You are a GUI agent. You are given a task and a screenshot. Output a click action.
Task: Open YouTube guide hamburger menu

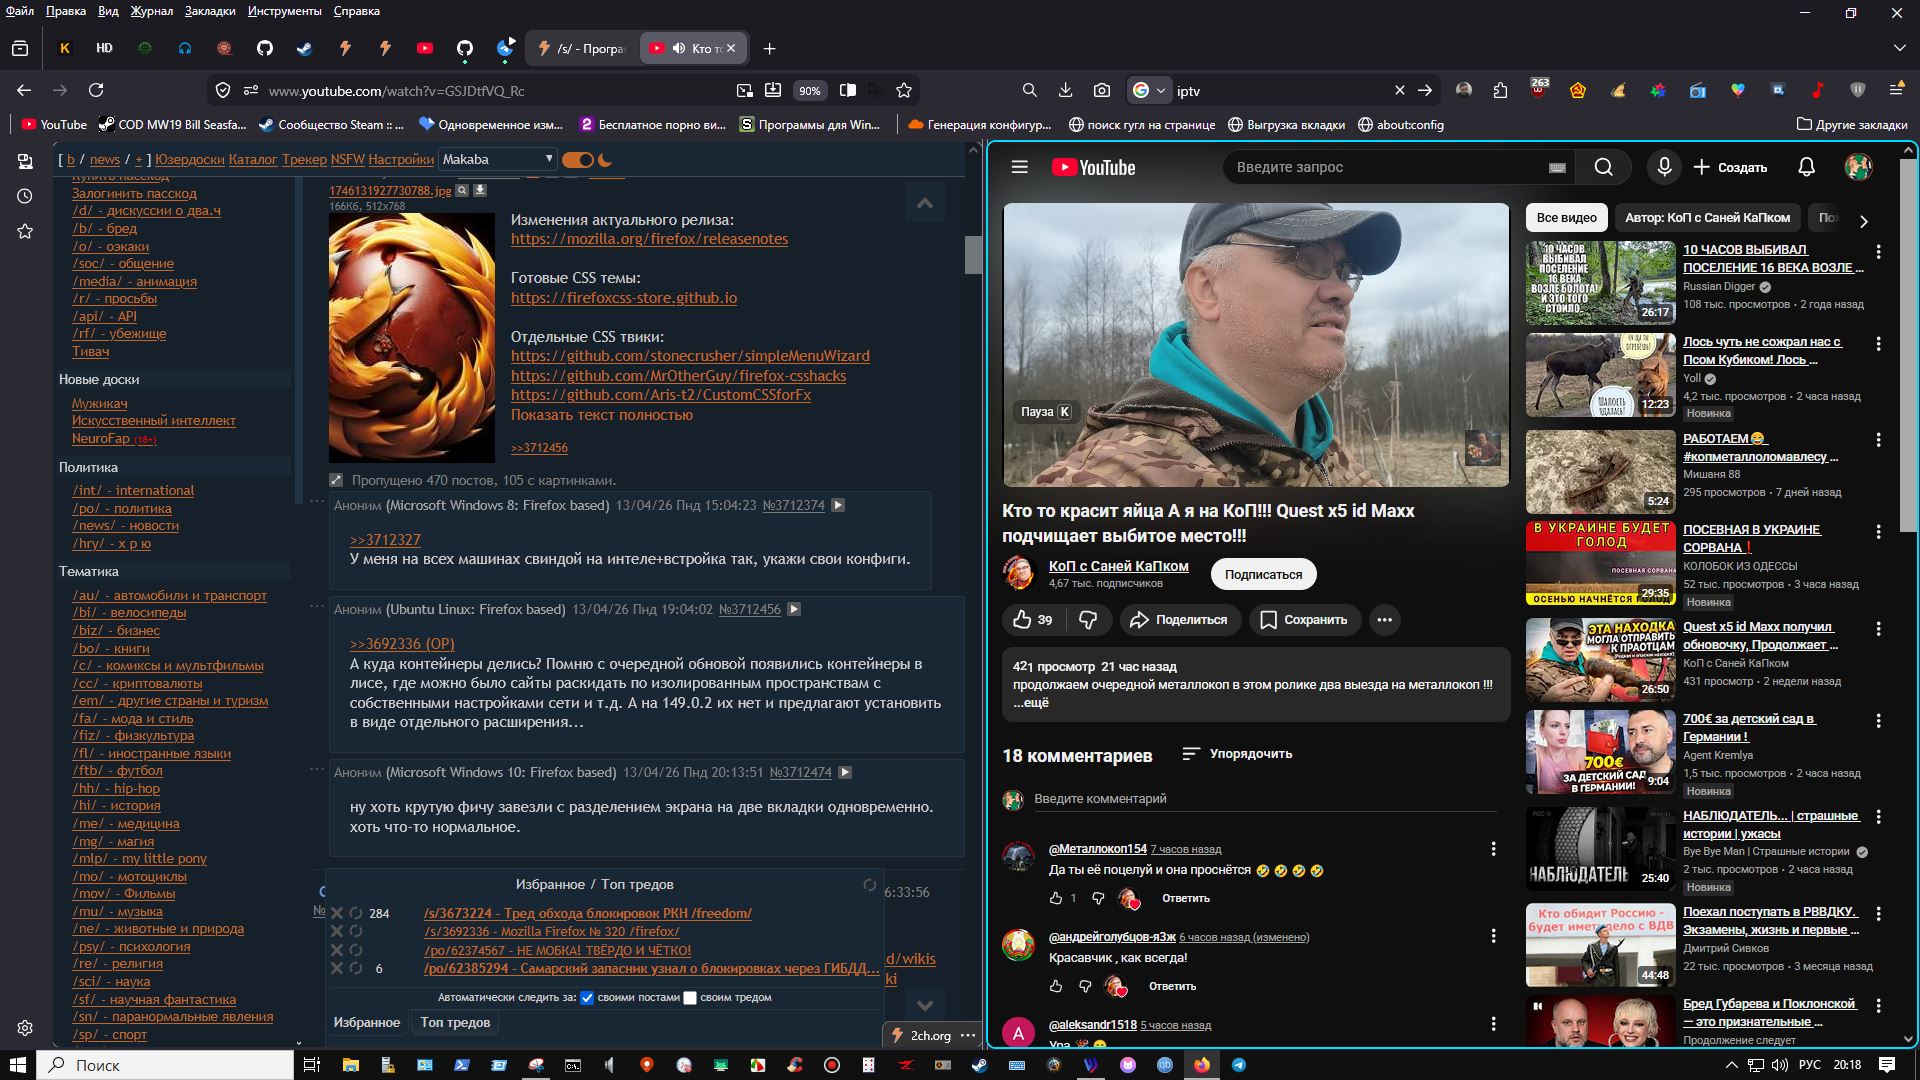[x=1019, y=167]
